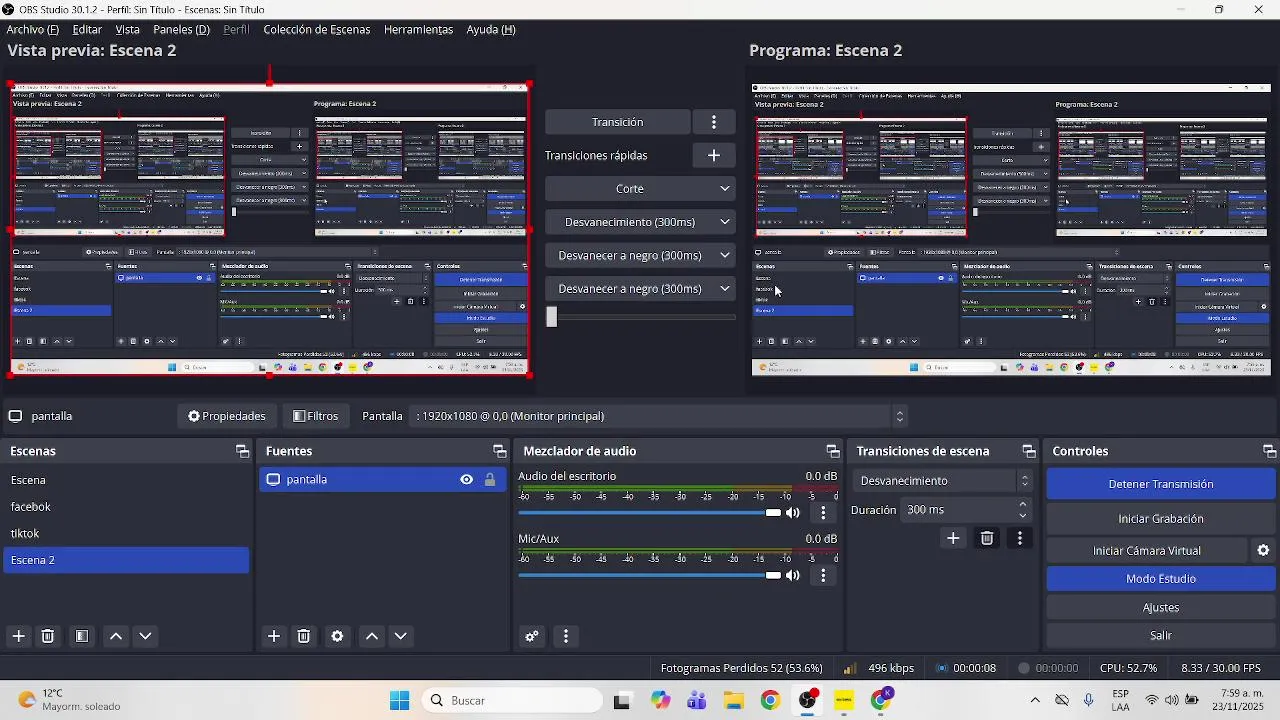This screenshot has width=1280, height=720.
Task: Open Transición options three dots
Action: click(x=714, y=122)
